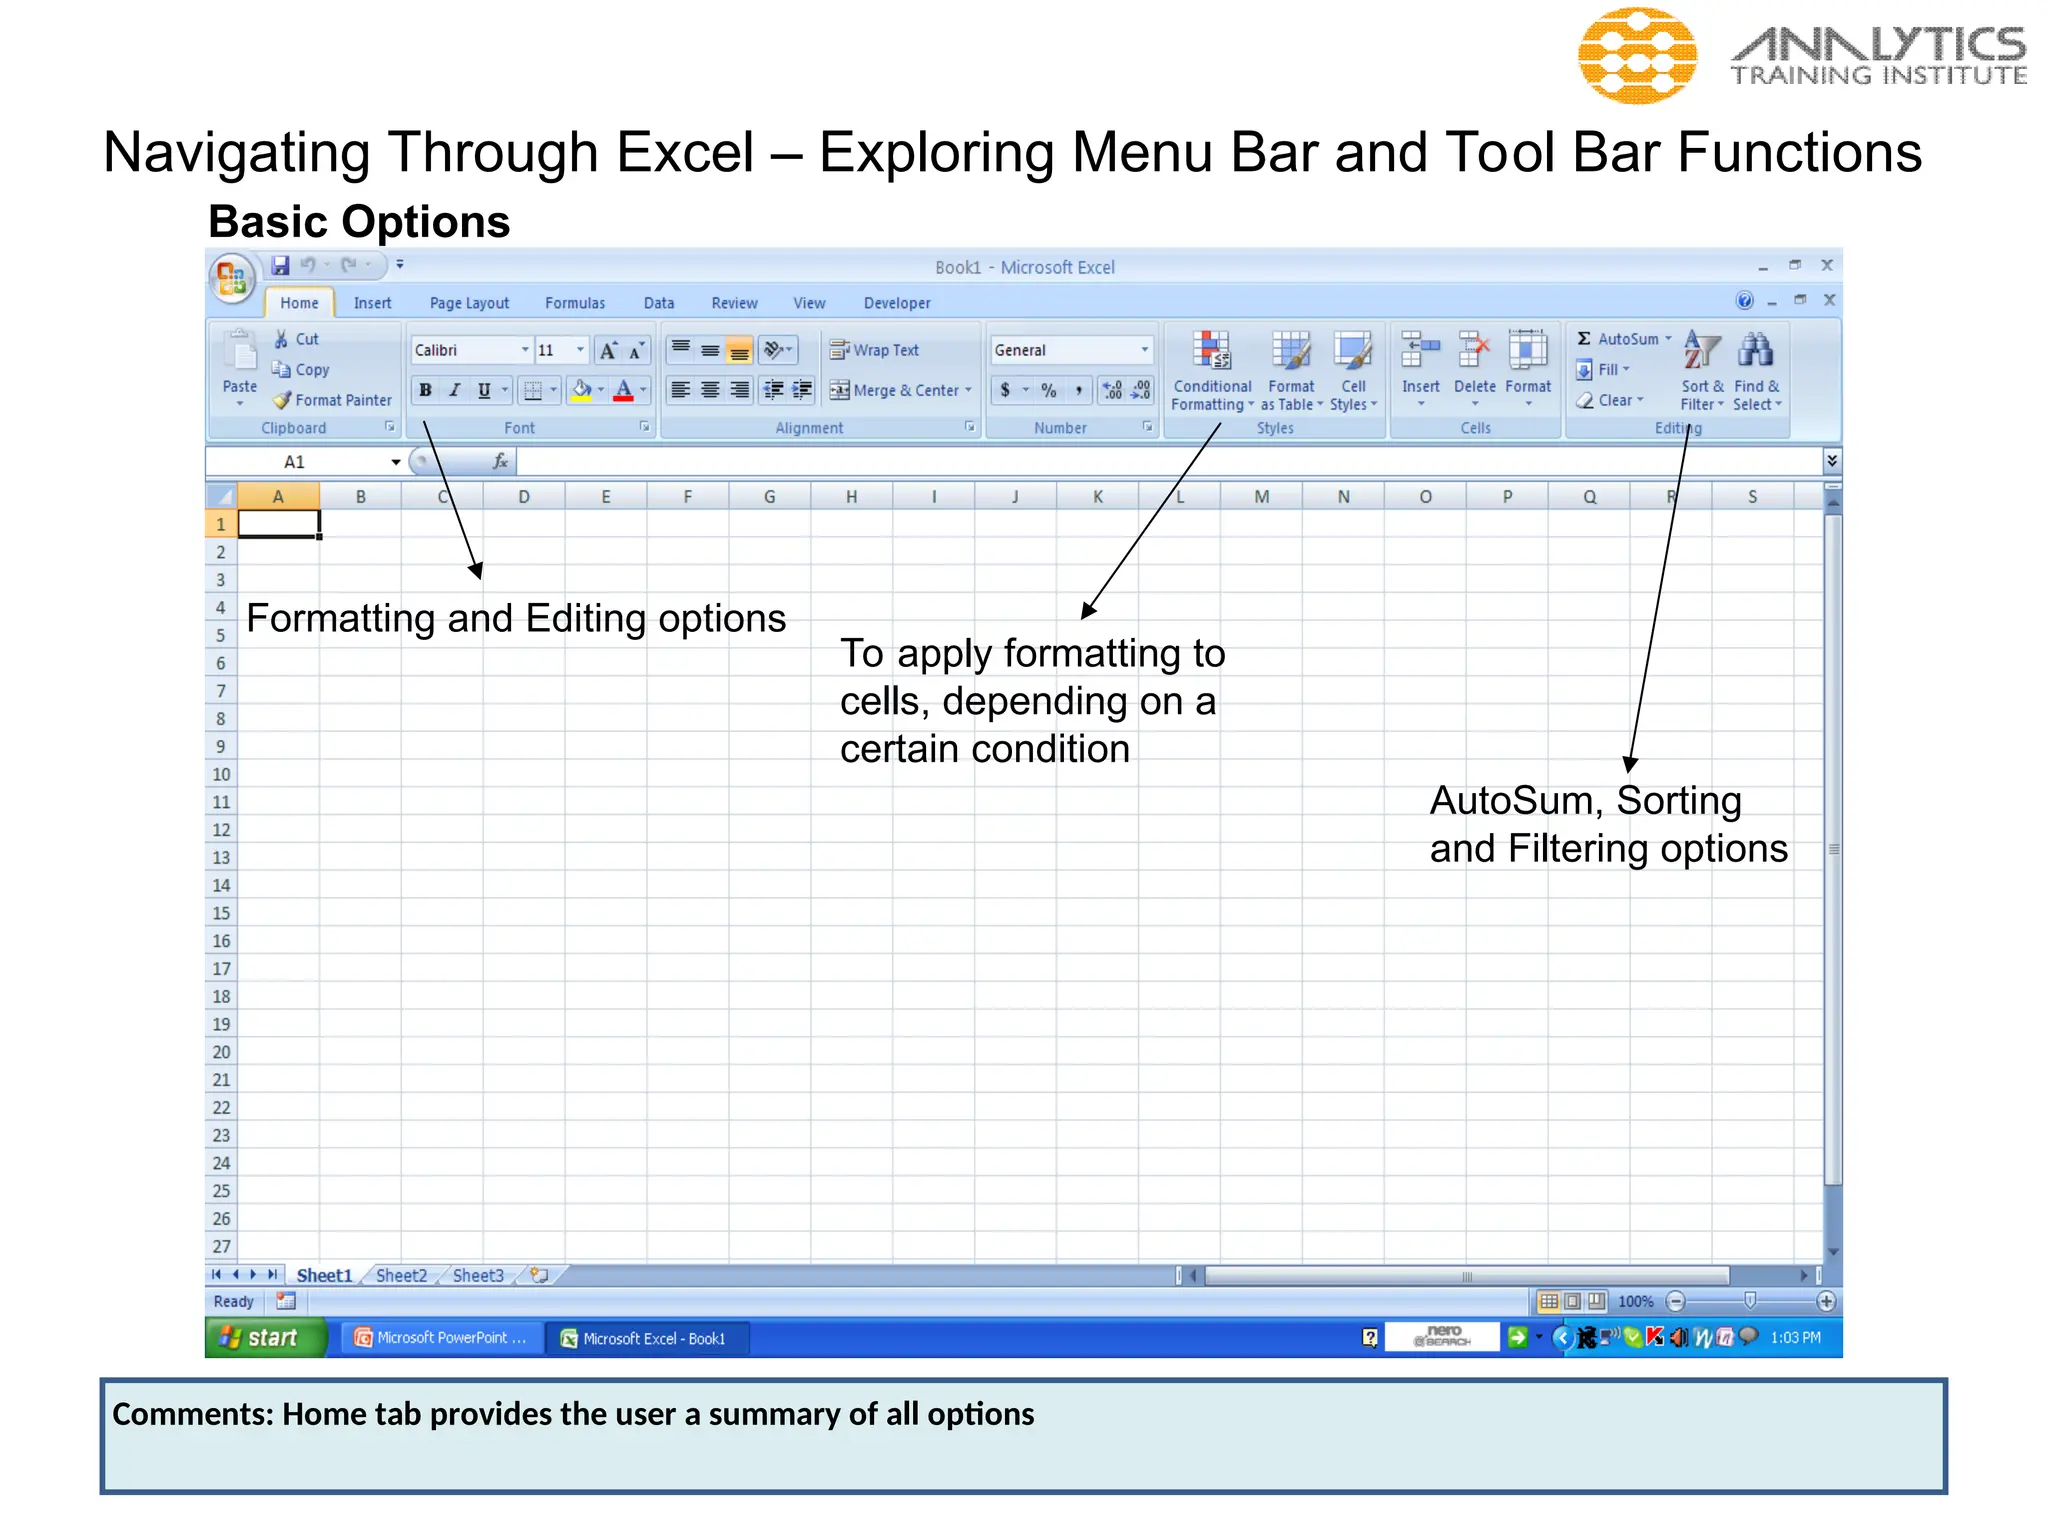Switch to the Review tab
The width and height of the screenshot is (2048, 1536).
tap(734, 303)
